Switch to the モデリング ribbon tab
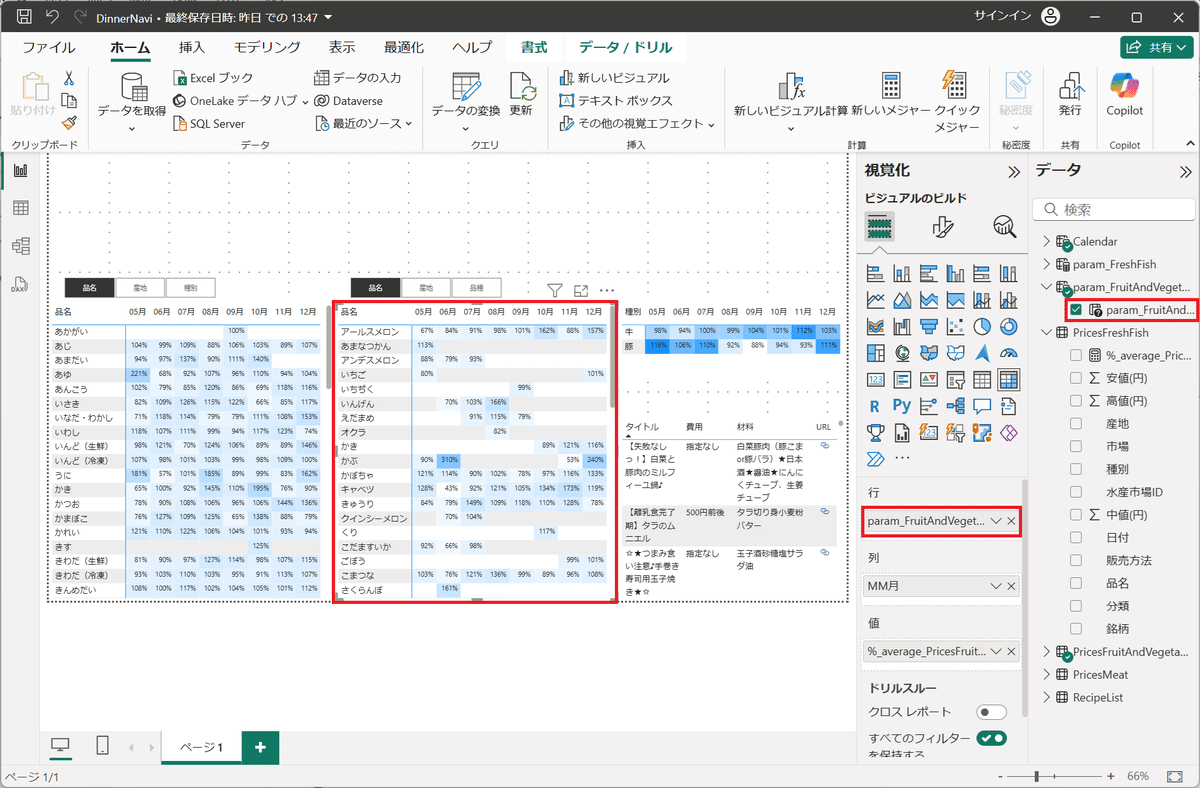This screenshot has width=1200, height=788. 267,47
